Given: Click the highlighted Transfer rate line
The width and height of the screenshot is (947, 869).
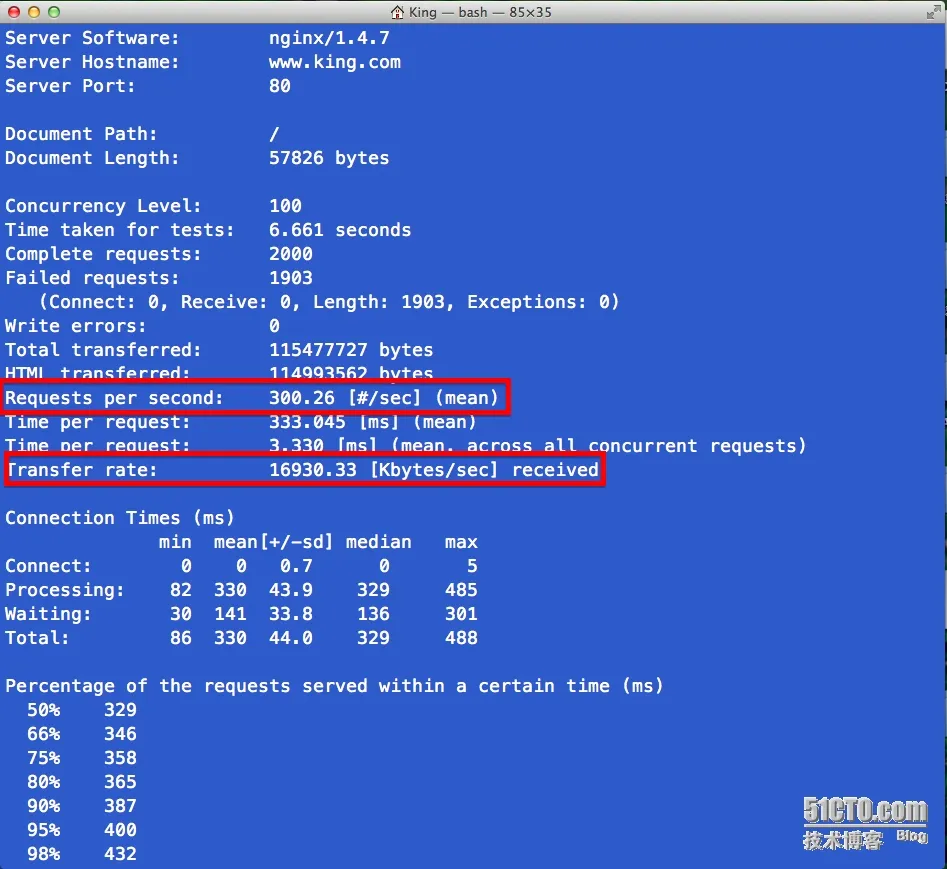Looking at the screenshot, I should point(304,470).
